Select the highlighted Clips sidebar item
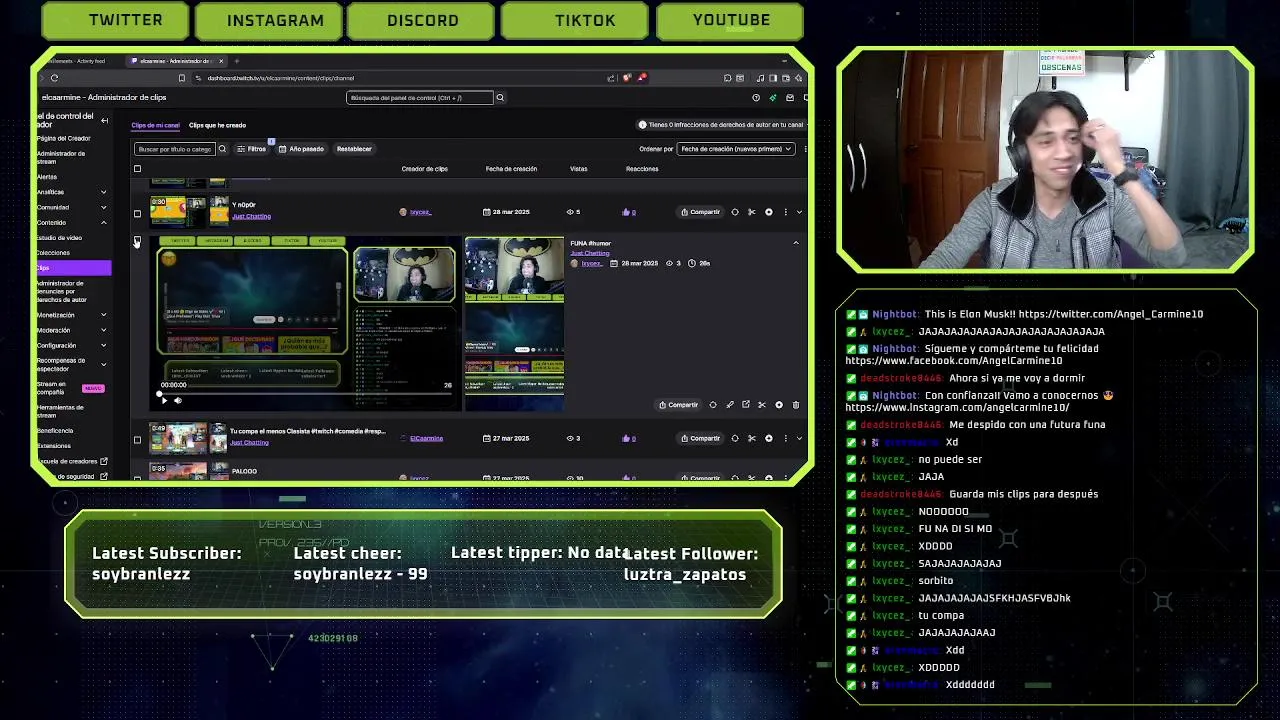This screenshot has width=1280, height=720. [x=72, y=268]
